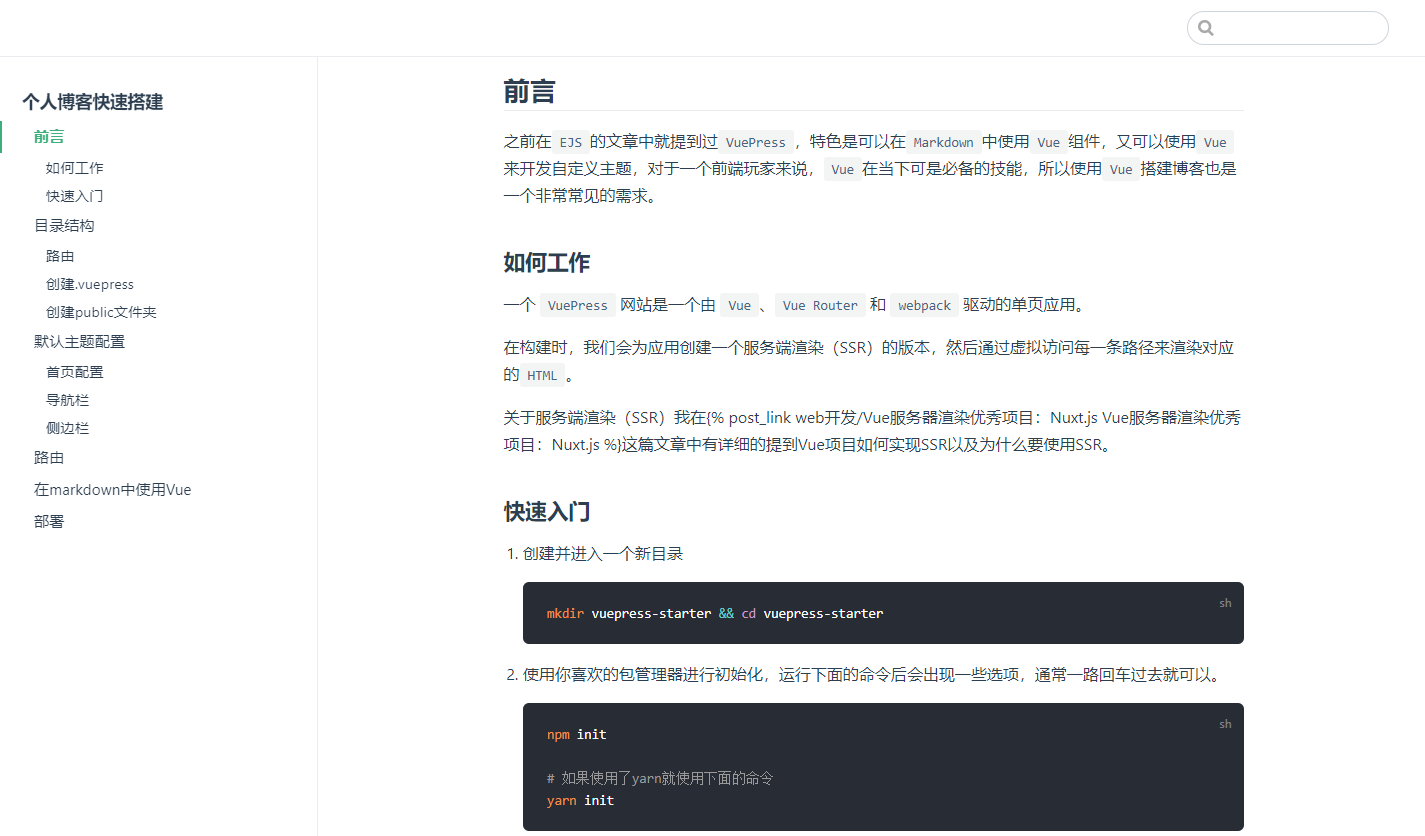Click the 如何工作 section heading
This screenshot has width=1425, height=836.
coord(546,263)
